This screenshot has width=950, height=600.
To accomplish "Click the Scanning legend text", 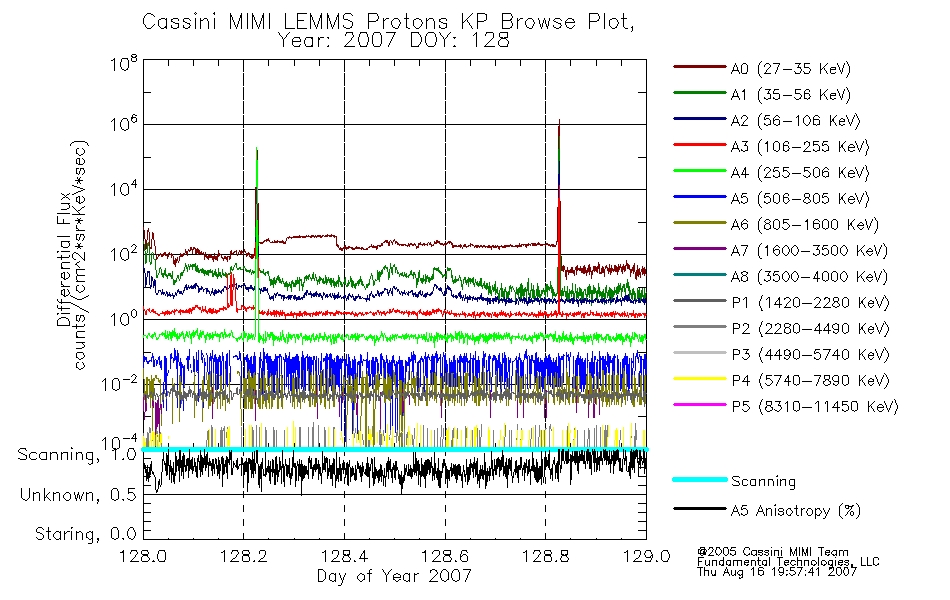I will [763, 482].
